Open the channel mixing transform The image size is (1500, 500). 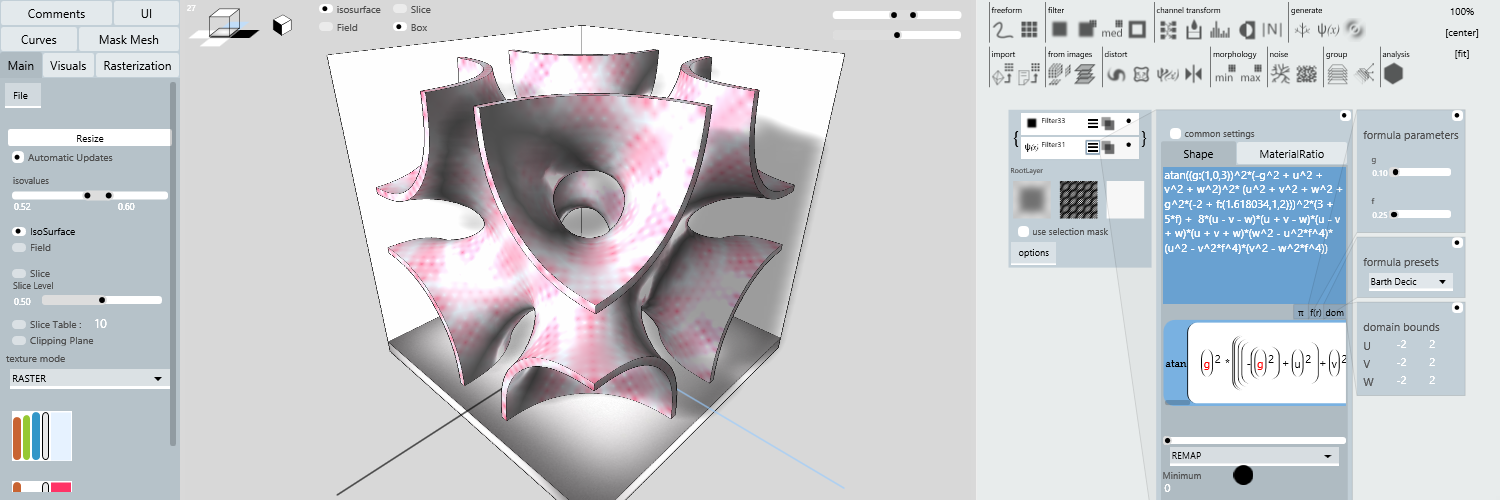coord(1168,30)
